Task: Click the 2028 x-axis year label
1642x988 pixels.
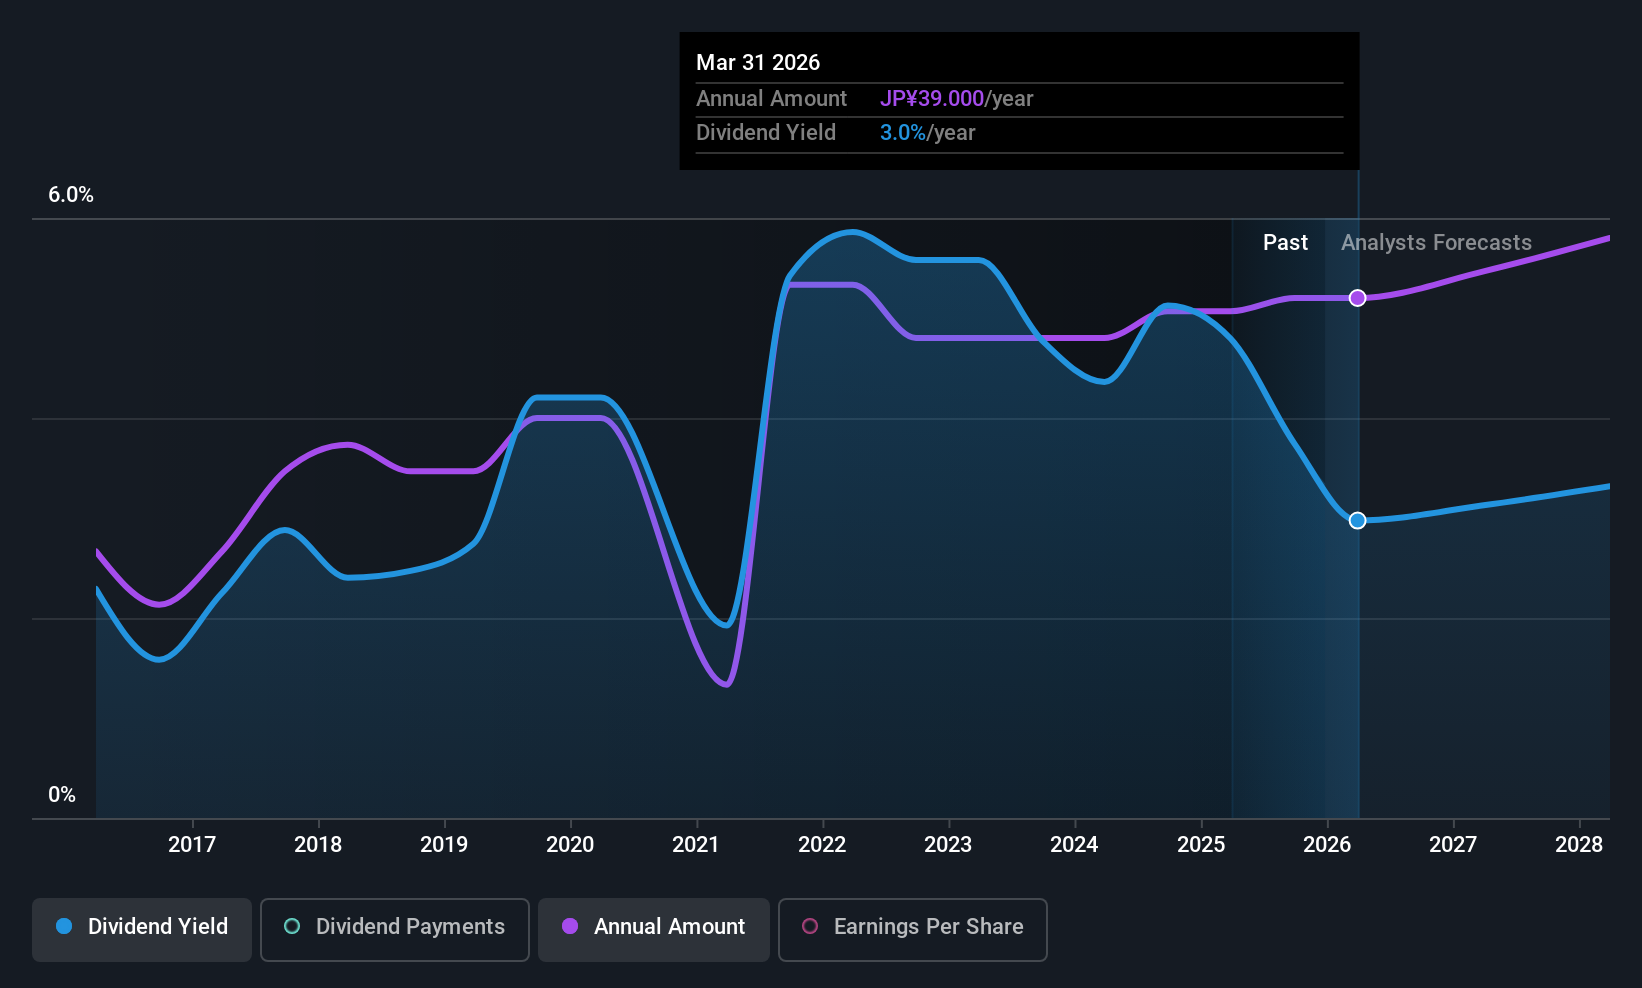Action: (x=1579, y=844)
